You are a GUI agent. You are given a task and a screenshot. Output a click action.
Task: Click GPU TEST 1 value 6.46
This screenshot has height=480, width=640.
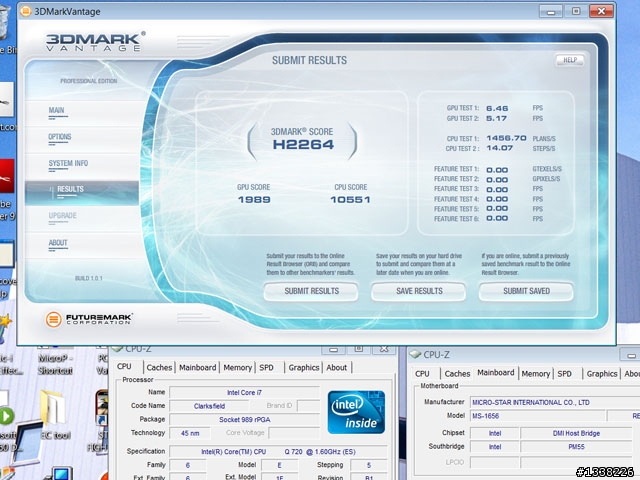[x=497, y=108]
